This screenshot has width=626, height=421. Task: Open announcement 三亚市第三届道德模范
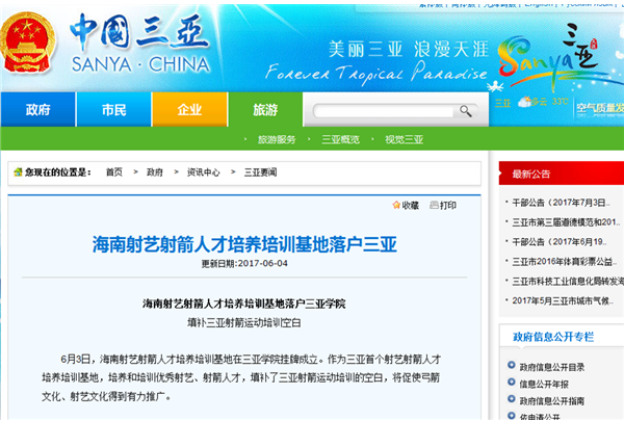tap(566, 222)
